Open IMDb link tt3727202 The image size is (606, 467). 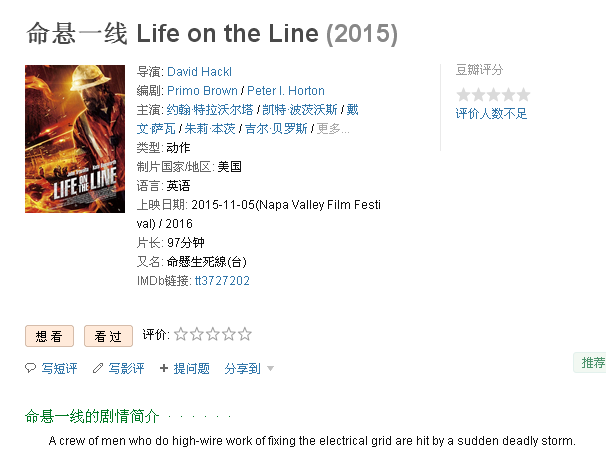coord(222,281)
